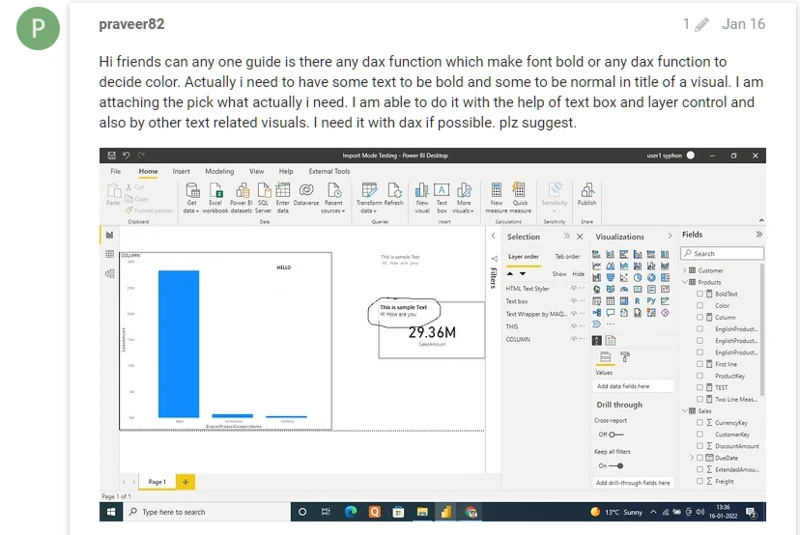Screen dimensions: 800x535
Task: Check the TEST field checkbox
Action: coord(699,388)
